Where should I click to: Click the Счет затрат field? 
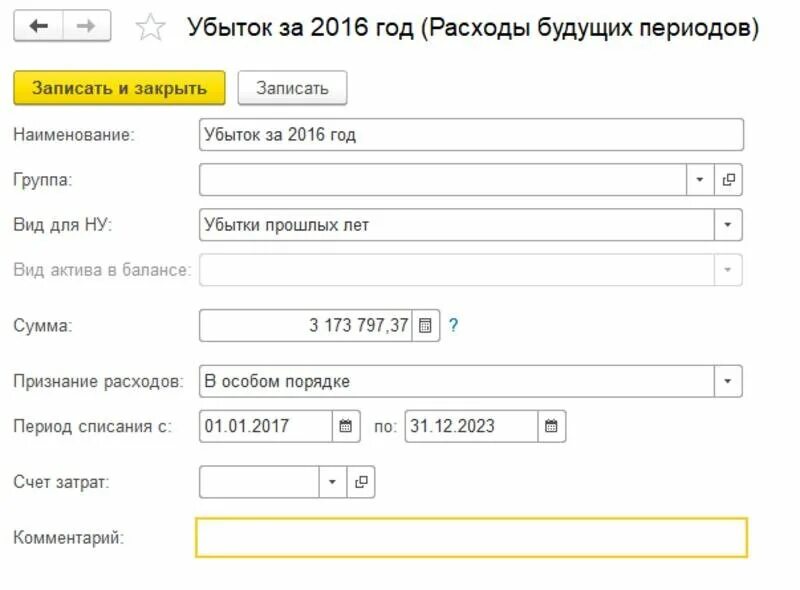pos(259,482)
